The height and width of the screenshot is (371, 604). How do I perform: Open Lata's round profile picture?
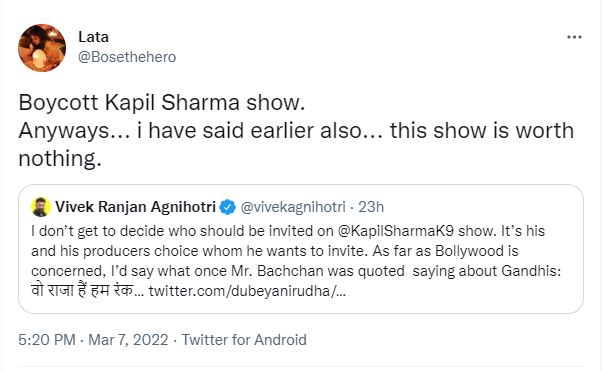(42, 48)
